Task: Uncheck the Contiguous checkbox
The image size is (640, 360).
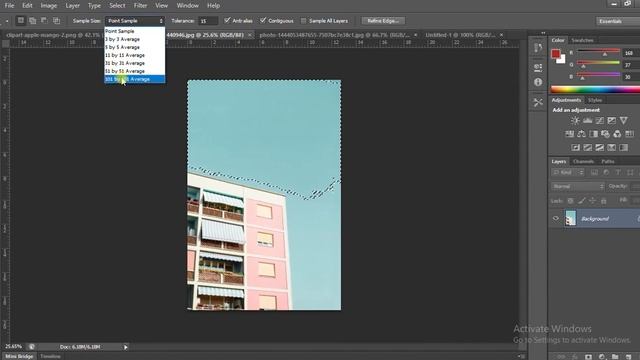Action: coord(263,20)
